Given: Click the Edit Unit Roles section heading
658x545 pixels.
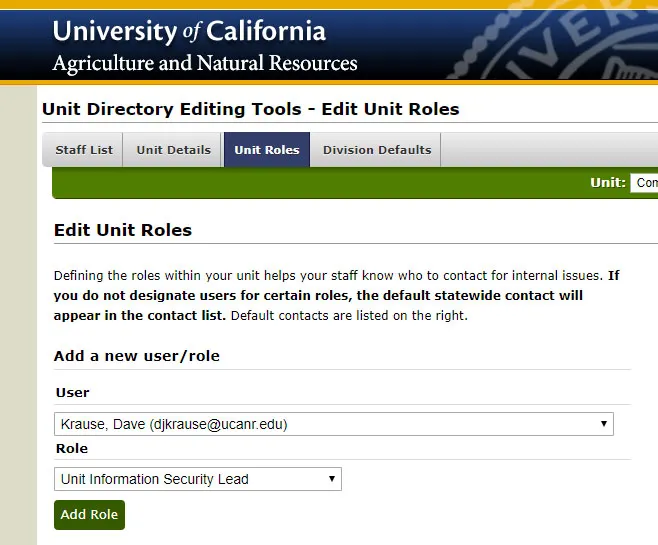Looking at the screenshot, I should [123, 230].
